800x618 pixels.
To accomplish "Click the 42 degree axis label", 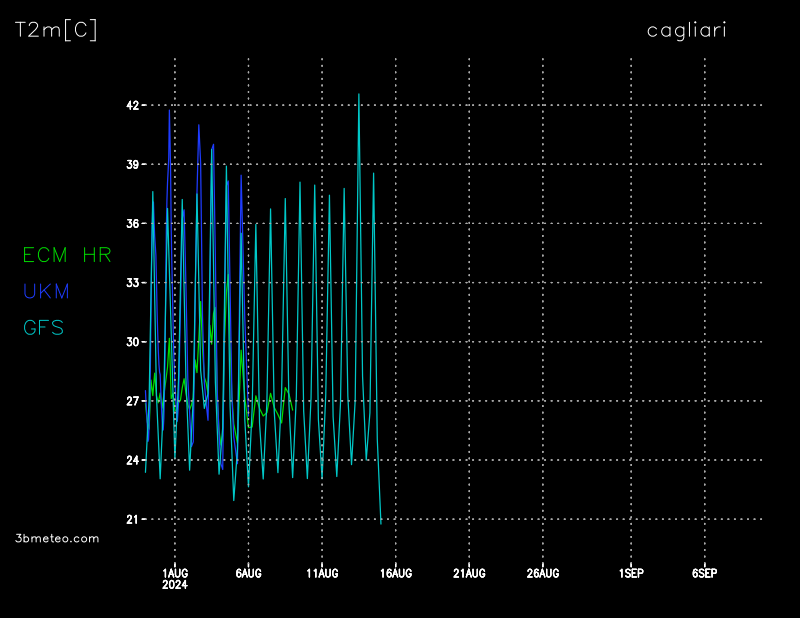I will [x=132, y=105].
